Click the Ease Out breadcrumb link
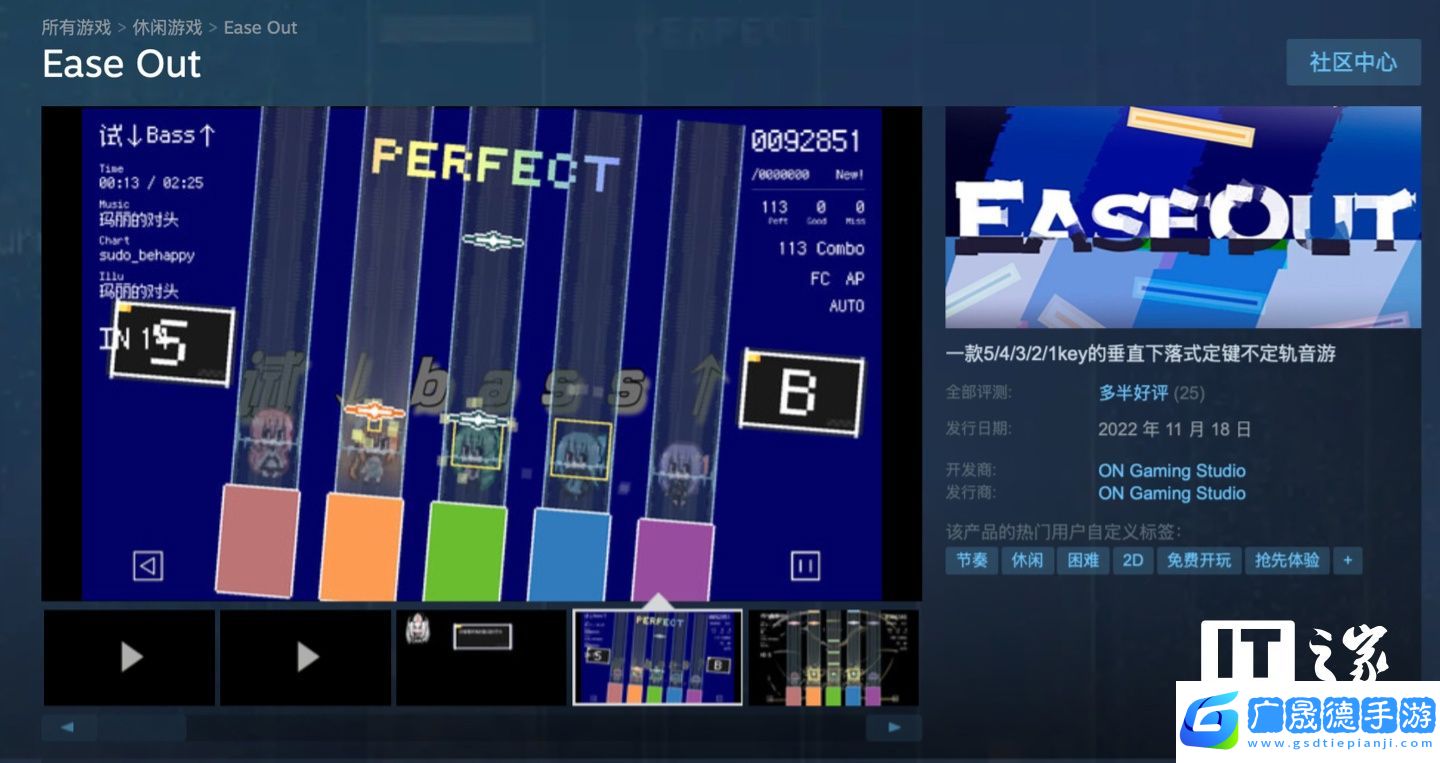This screenshot has height=763, width=1440. pos(260,27)
